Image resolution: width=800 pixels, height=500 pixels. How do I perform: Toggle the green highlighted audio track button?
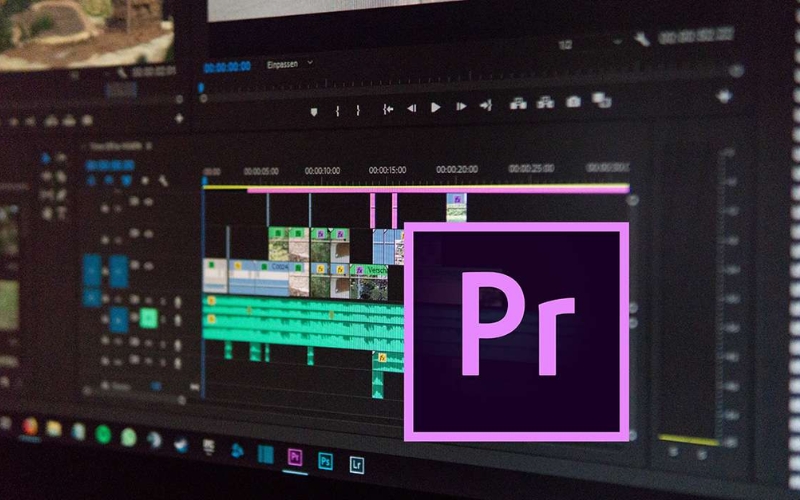(149, 318)
